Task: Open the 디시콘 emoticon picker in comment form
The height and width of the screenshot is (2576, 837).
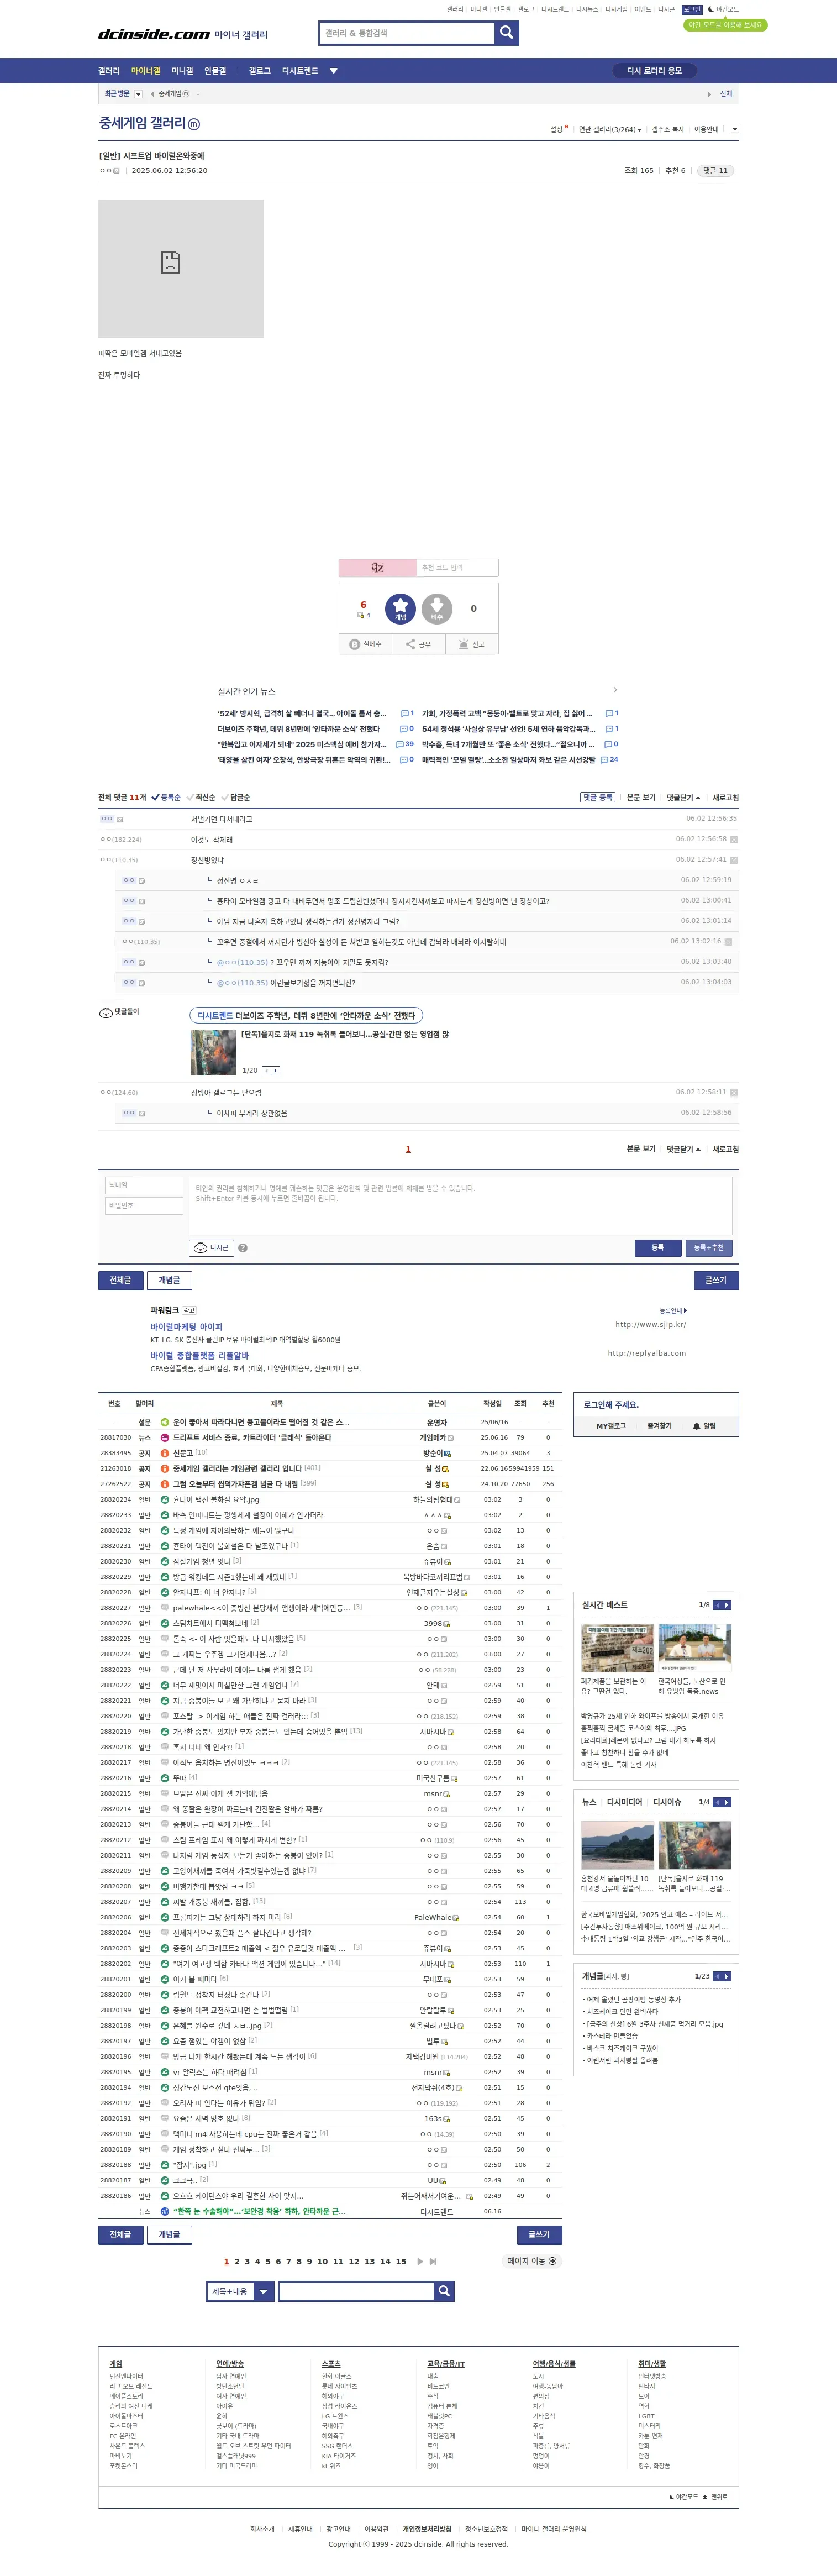Action: pos(212,1248)
